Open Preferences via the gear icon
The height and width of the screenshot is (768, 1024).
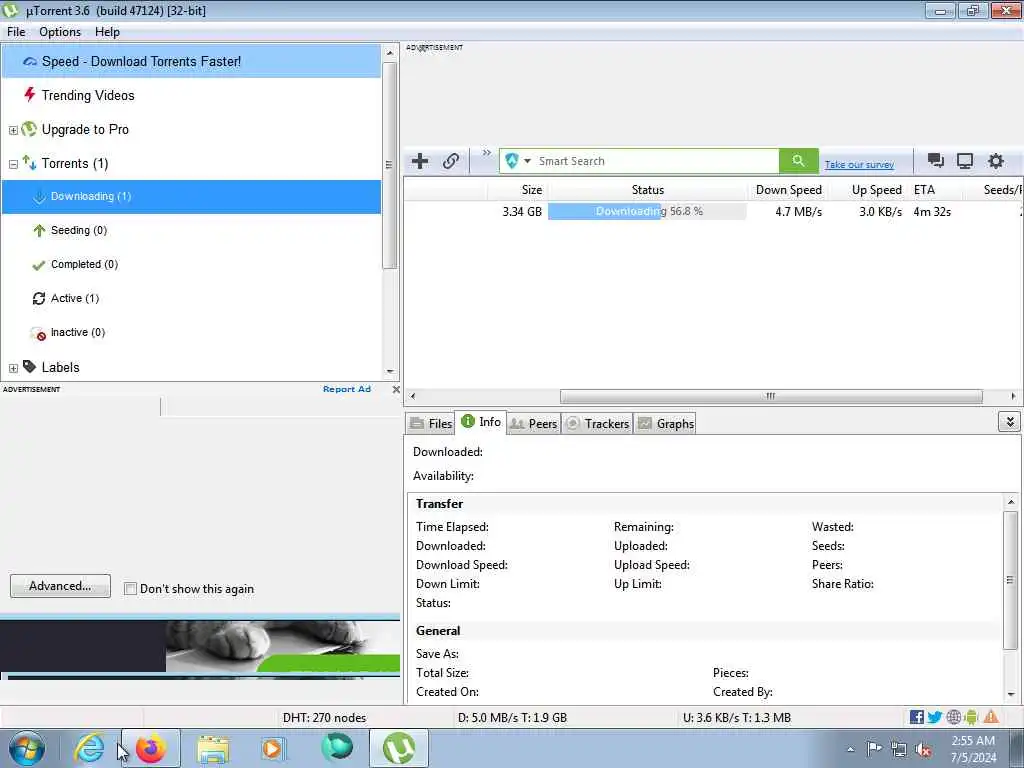click(995, 161)
